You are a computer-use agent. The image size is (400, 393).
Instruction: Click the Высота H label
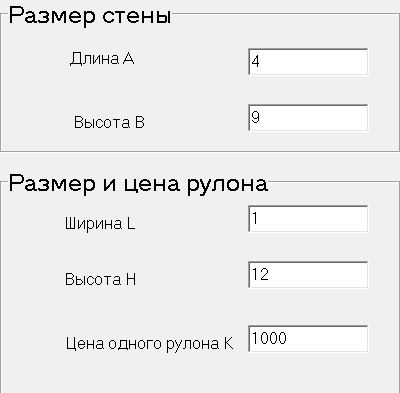coord(100,279)
